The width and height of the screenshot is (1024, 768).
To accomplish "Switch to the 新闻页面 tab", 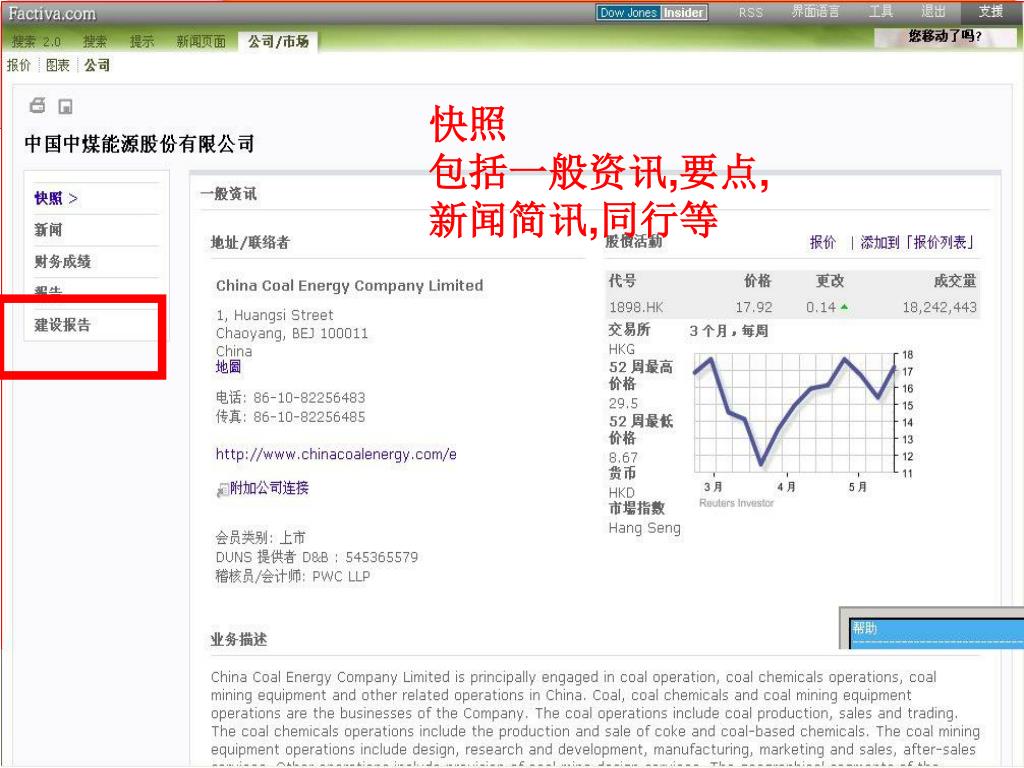I will (200, 42).
